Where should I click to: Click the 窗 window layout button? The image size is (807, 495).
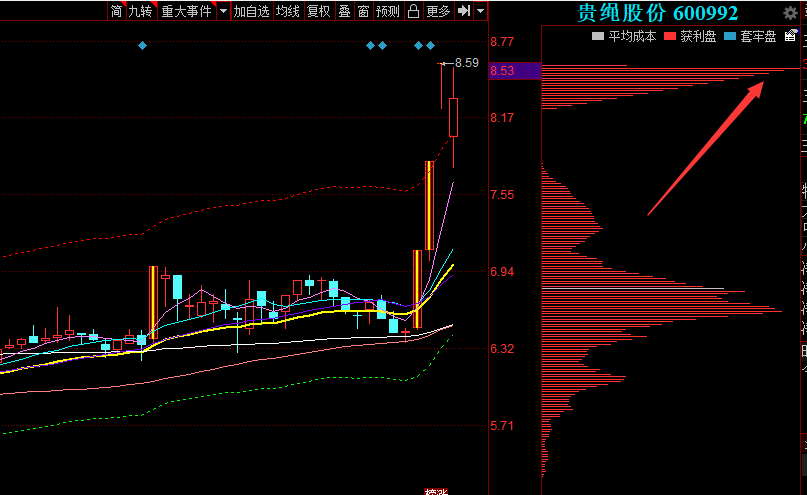[363, 11]
